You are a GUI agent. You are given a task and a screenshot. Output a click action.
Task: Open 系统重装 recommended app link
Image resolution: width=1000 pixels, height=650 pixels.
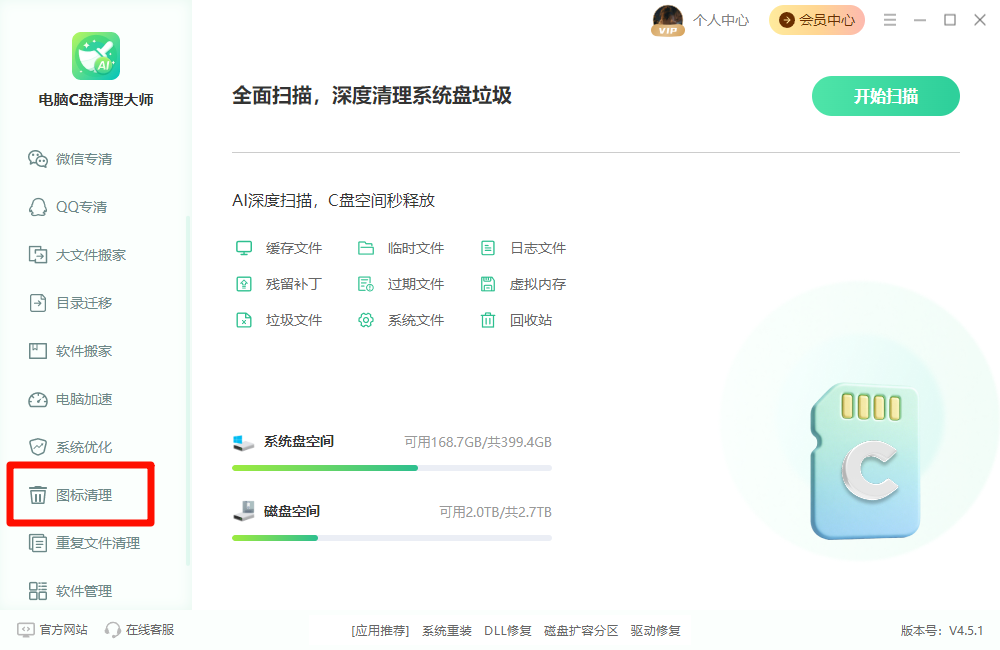(446, 631)
